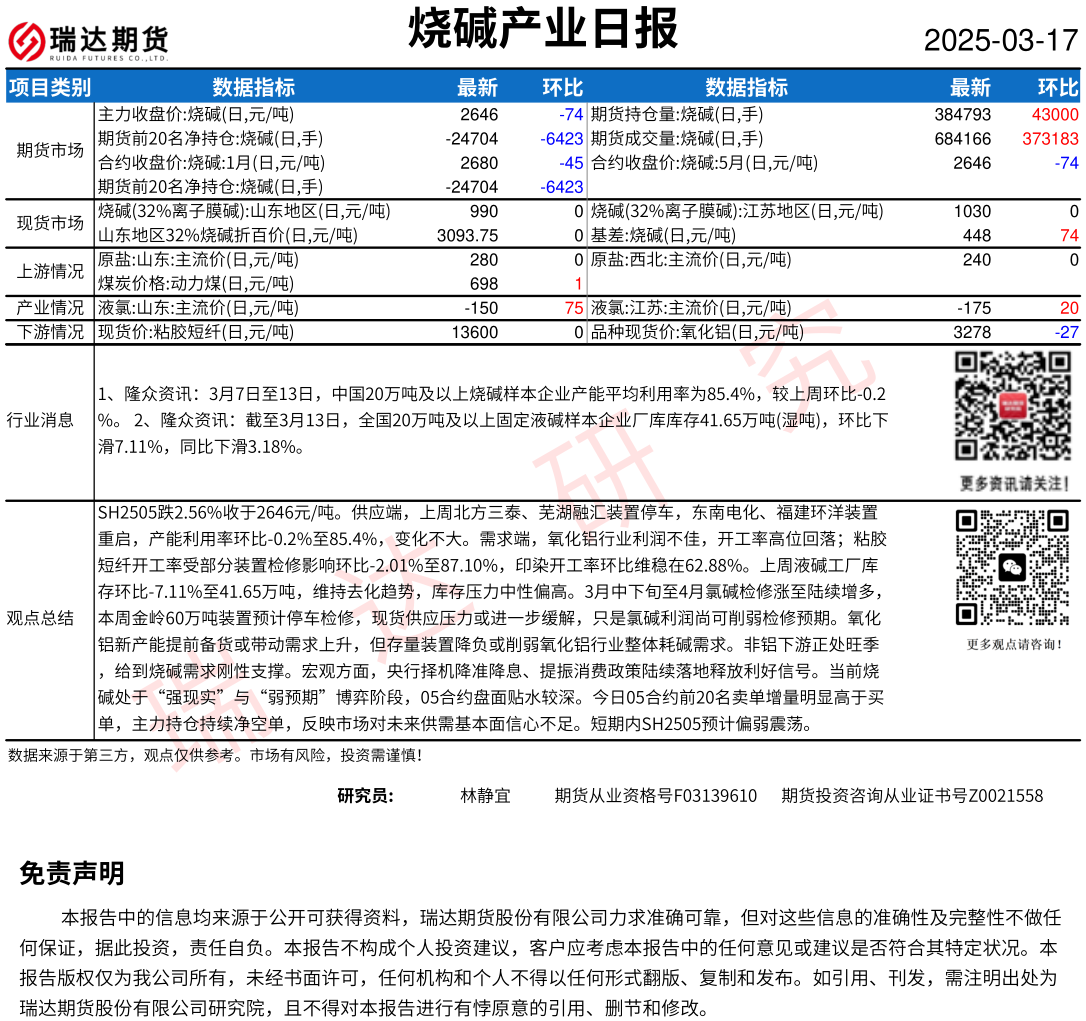Click 烧碱(32%离子膜碱):江苏地区 indicator
1086x1021 pixels.
[737, 211]
